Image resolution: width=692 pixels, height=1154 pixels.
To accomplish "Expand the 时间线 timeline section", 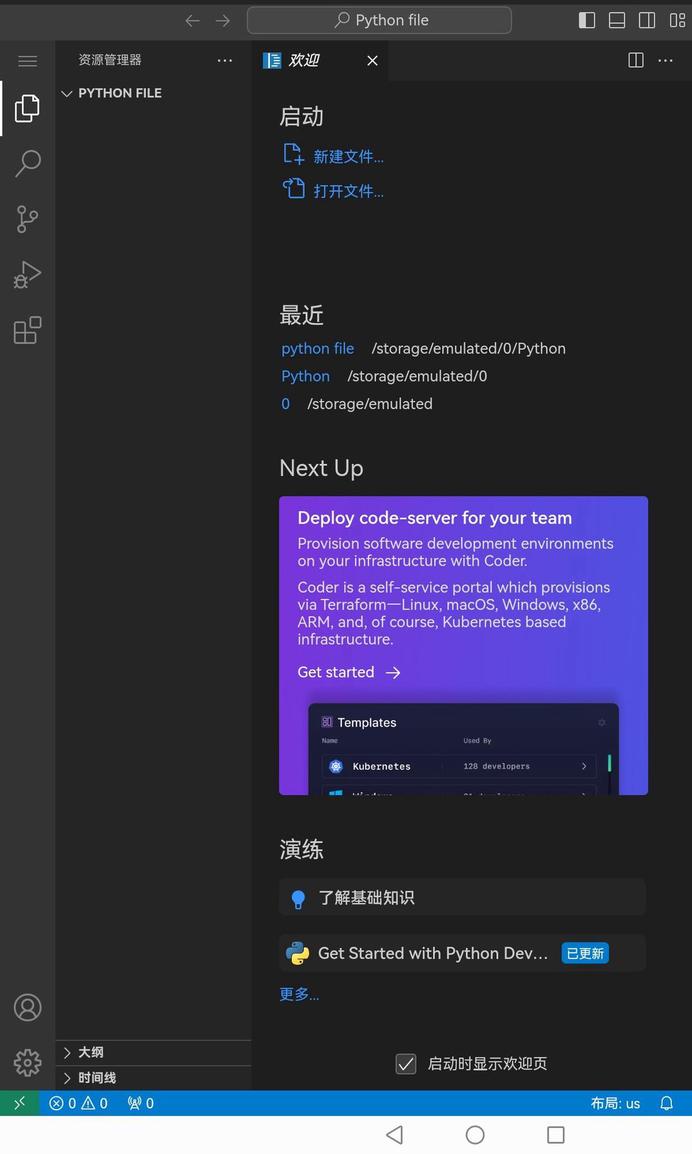I will (x=96, y=1078).
